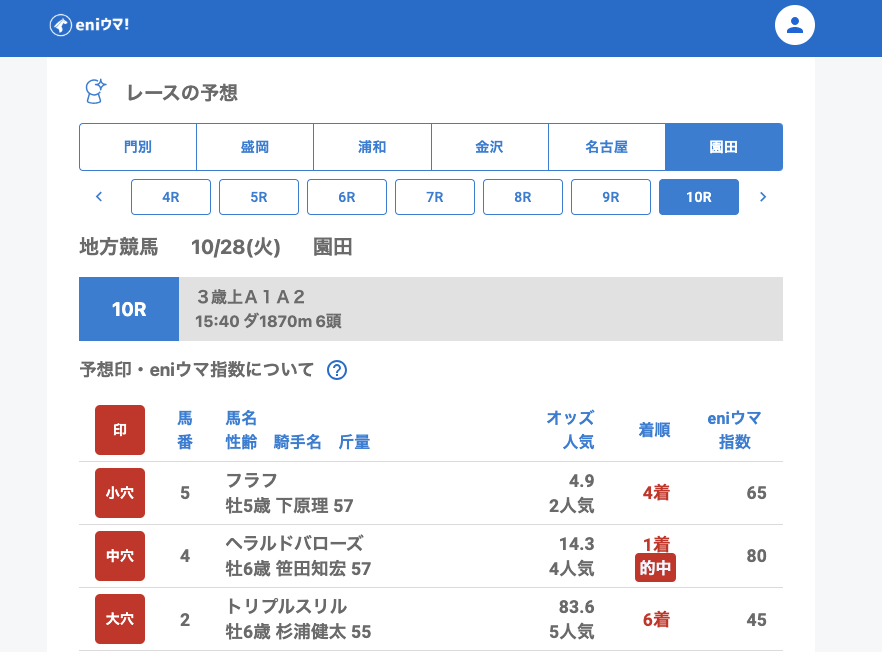
Task: Open the user account profile icon
Action: pos(795,25)
